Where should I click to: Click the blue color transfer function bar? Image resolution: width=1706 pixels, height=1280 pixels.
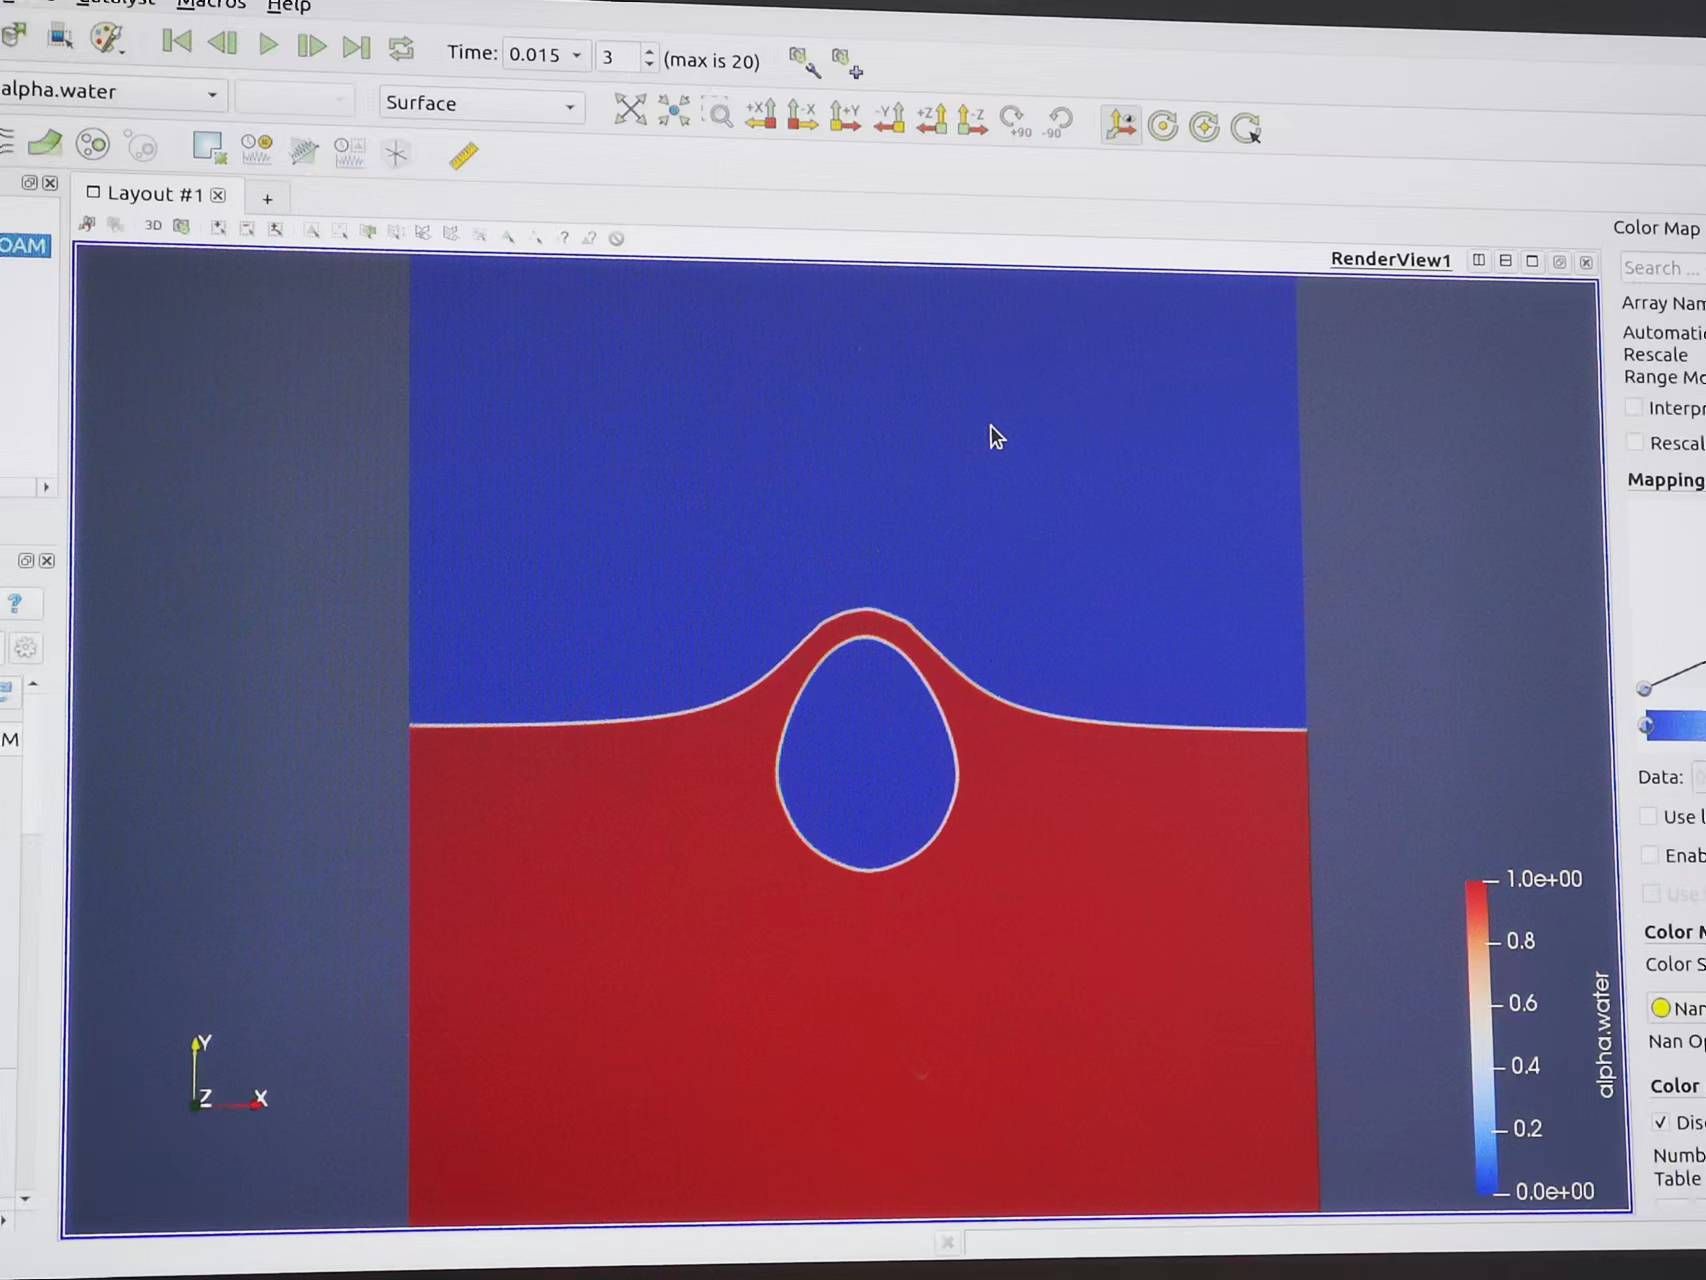1675,725
